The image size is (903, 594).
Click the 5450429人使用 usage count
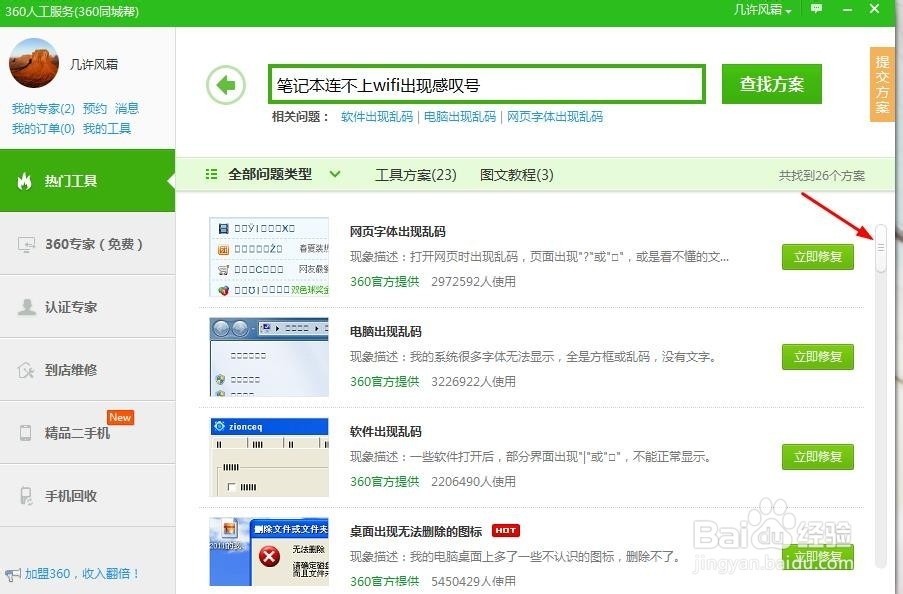[473, 581]
